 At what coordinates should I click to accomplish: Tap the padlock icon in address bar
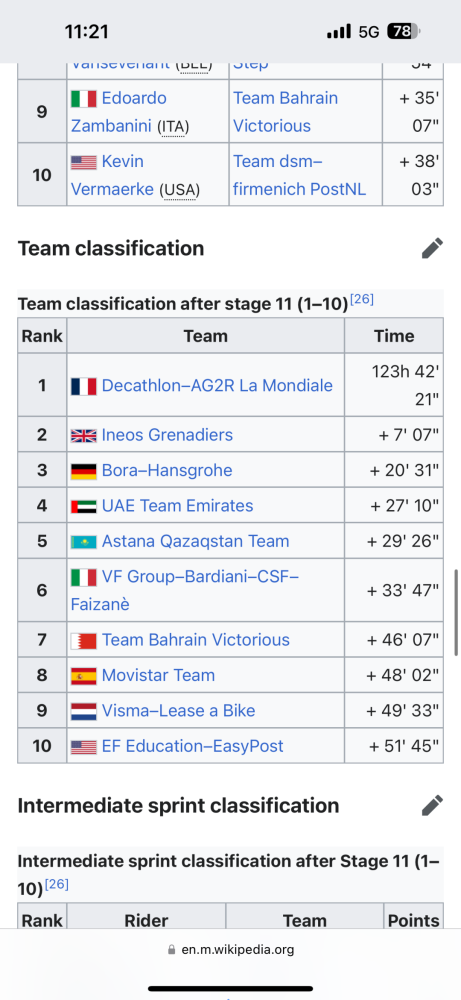point(172,950)
